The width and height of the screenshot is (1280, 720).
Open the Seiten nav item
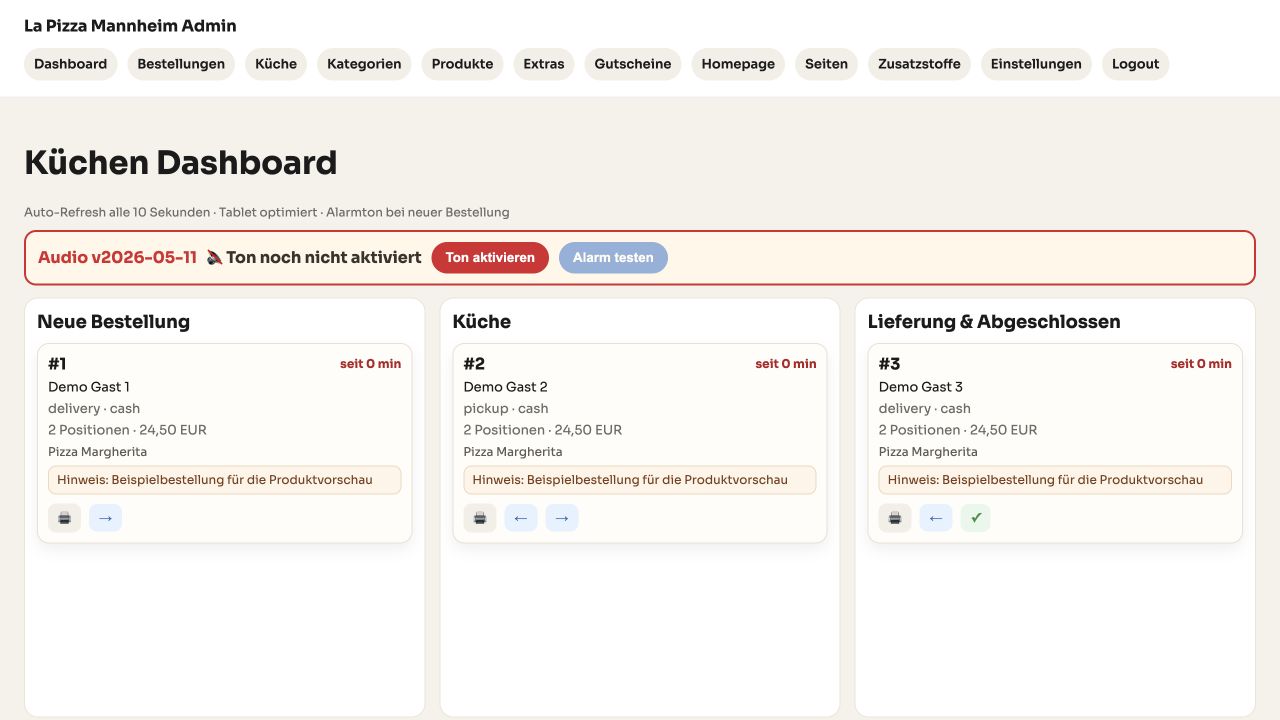827,64
